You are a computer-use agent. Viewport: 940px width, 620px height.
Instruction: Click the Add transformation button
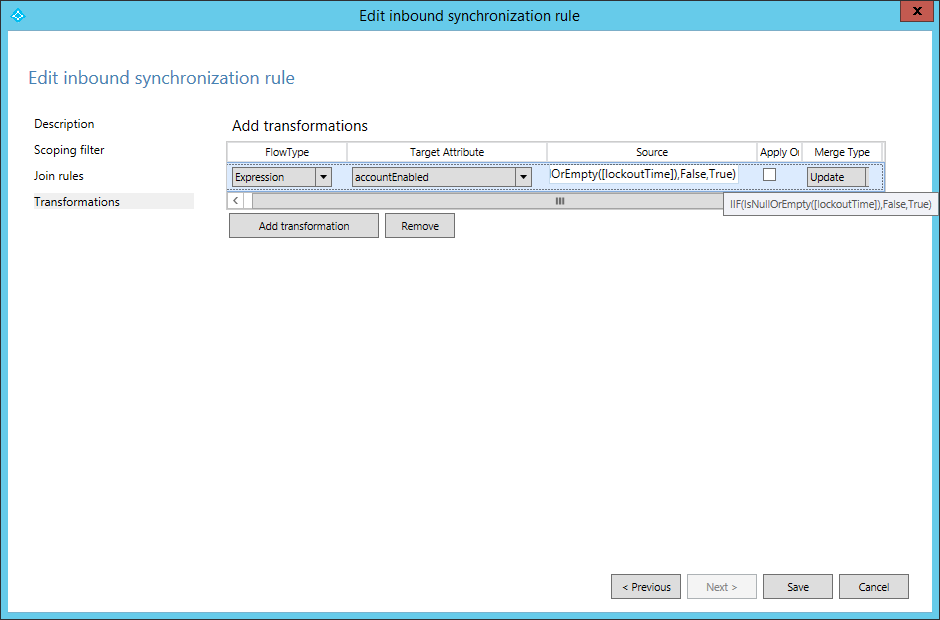pyautogui.click(x=304, y=226)
